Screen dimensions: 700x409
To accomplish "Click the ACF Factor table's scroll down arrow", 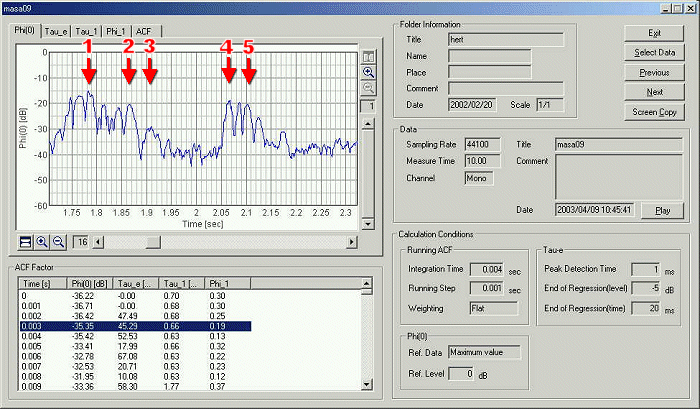I will (367, 384).
